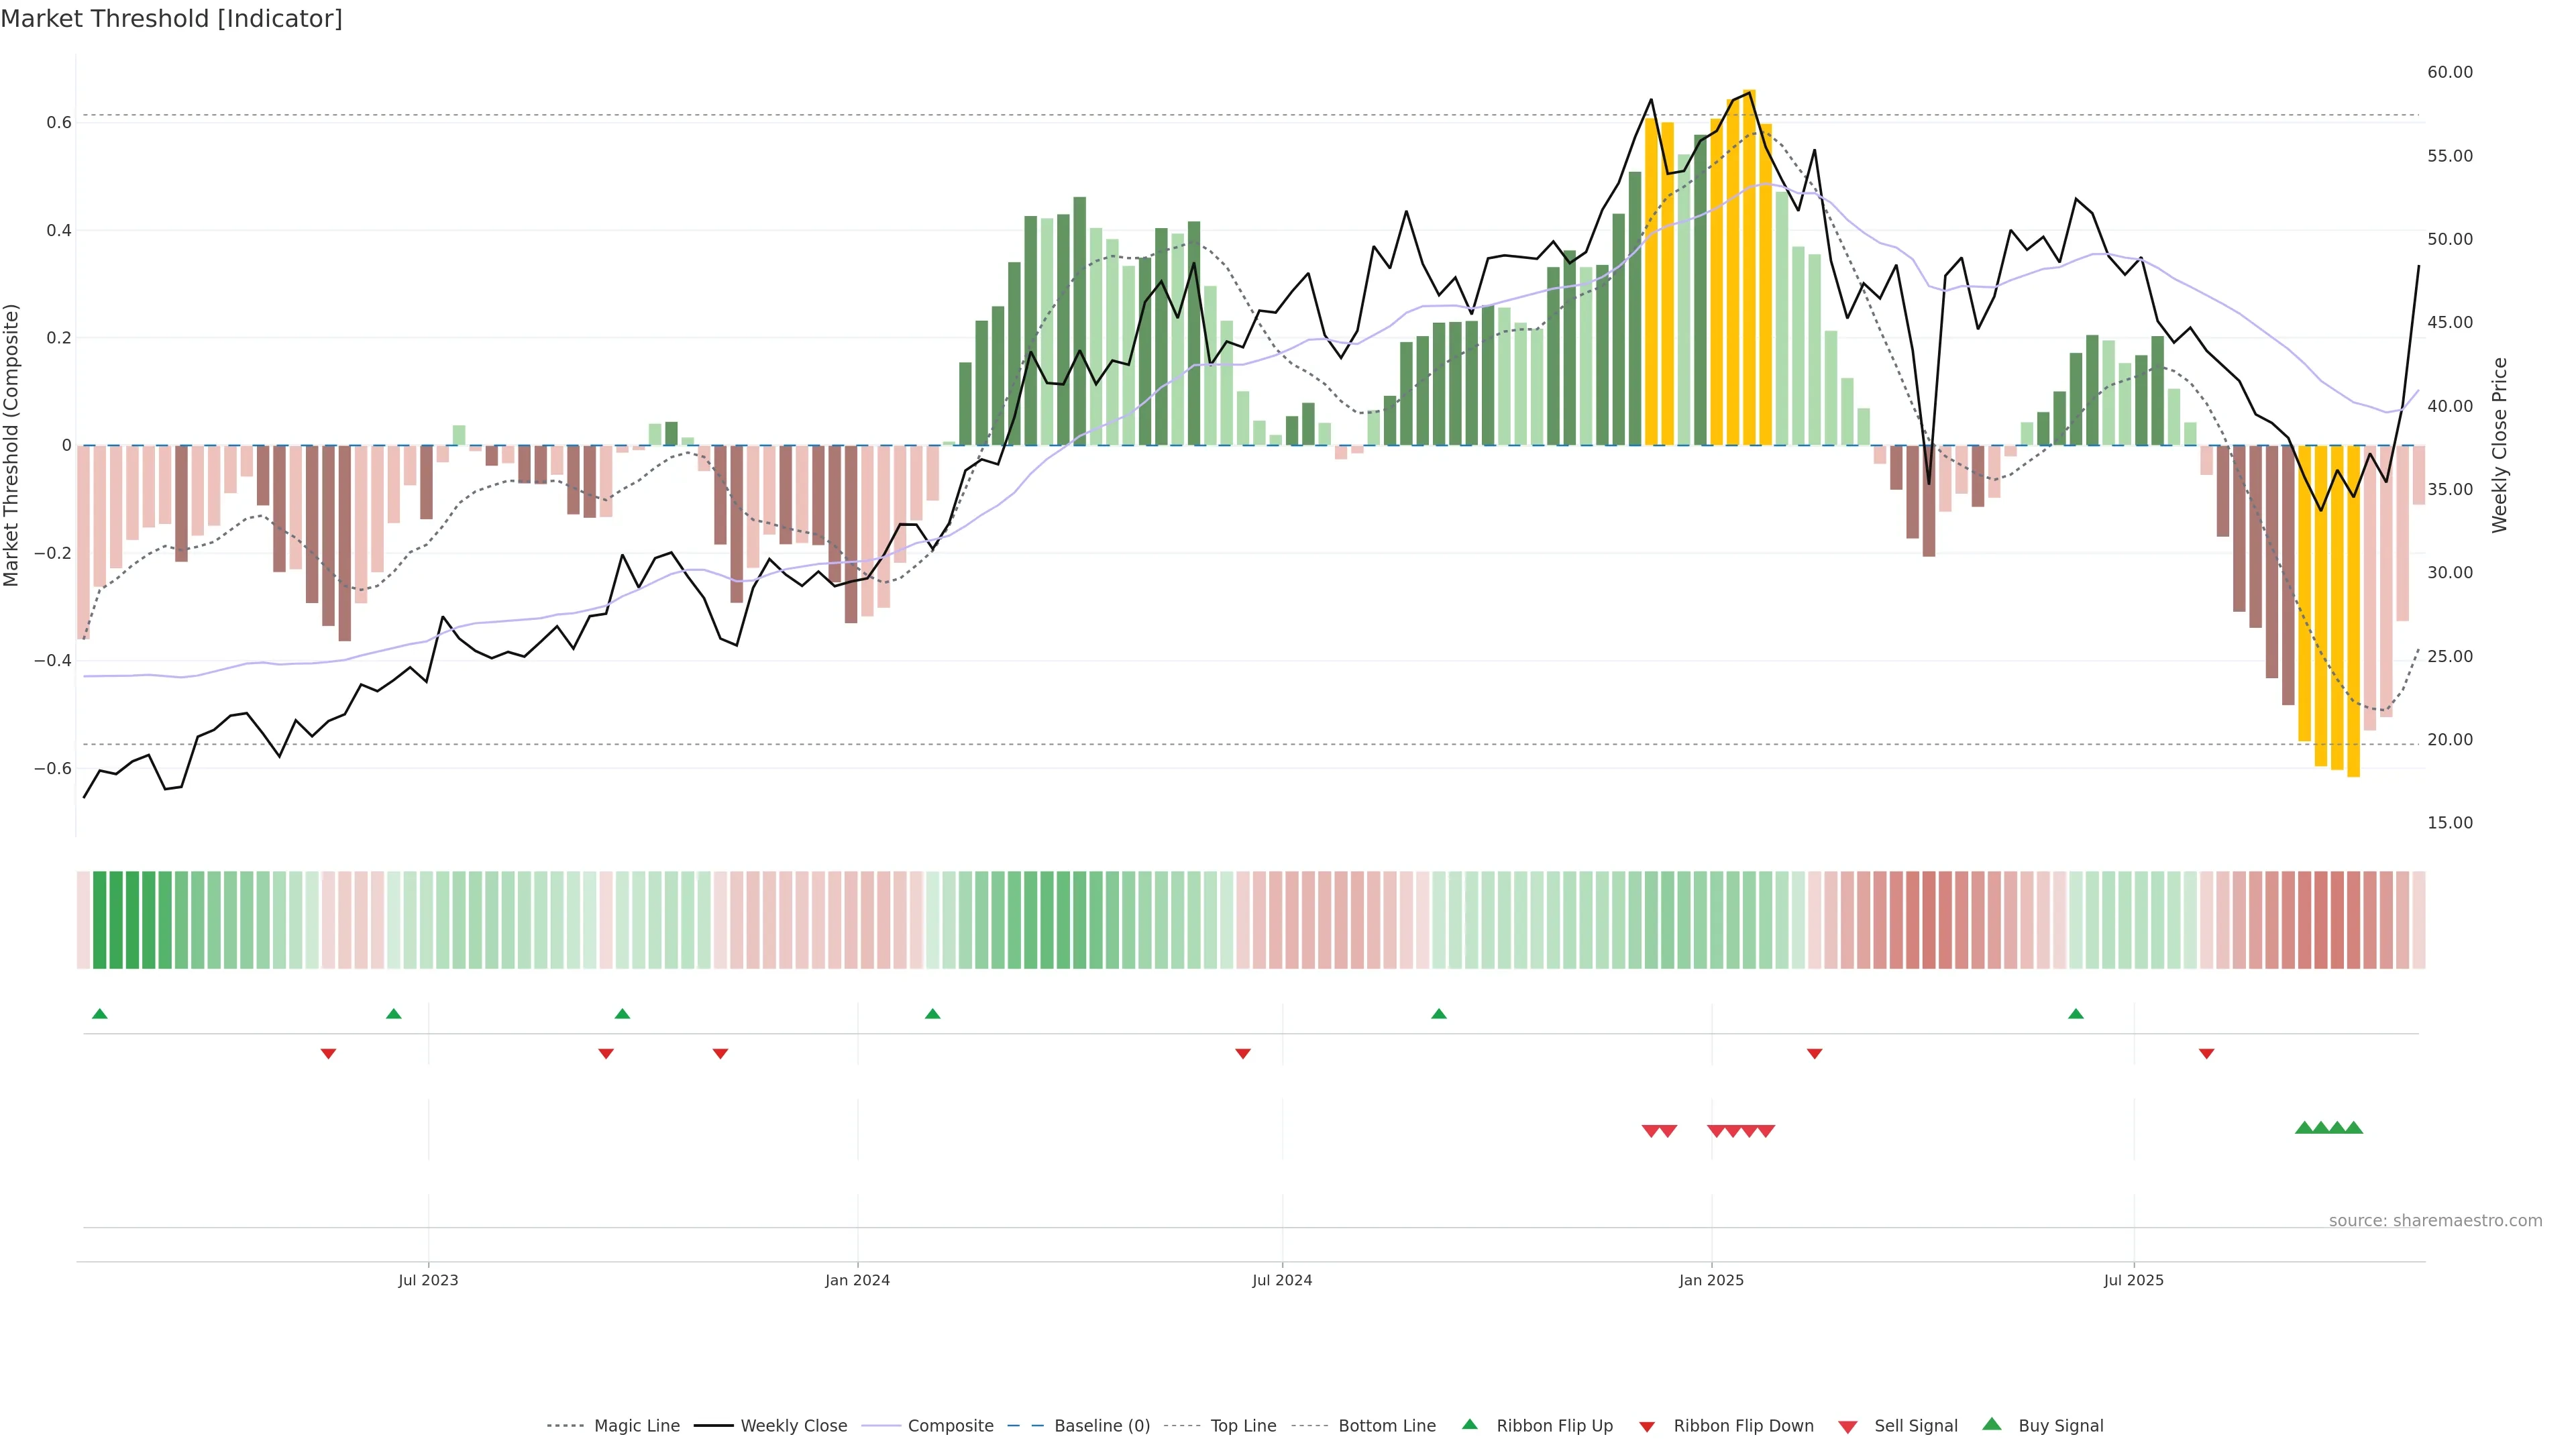Click the earliest green Ribbon Flip Up marker
The width and height of the screenshot is (2576, 1449).
pos(99,1014)
